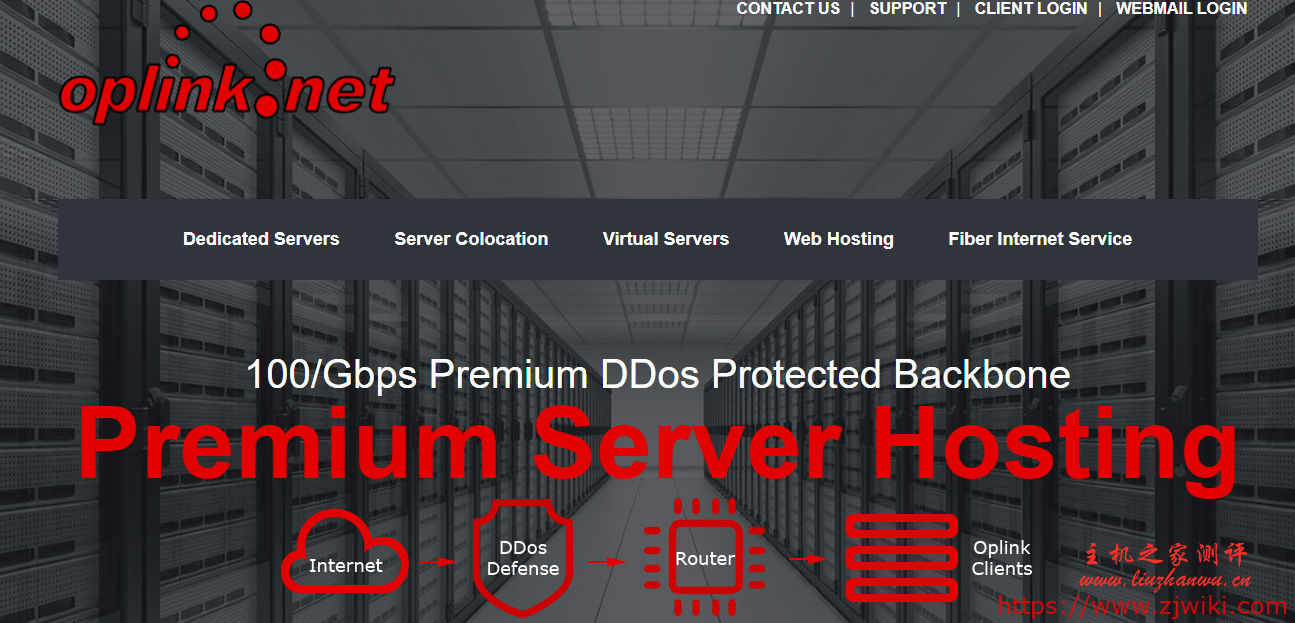Viewport: 1295px width, 623px height.
Task: Select Web Hosting in navigation bar
Action: 838,239
